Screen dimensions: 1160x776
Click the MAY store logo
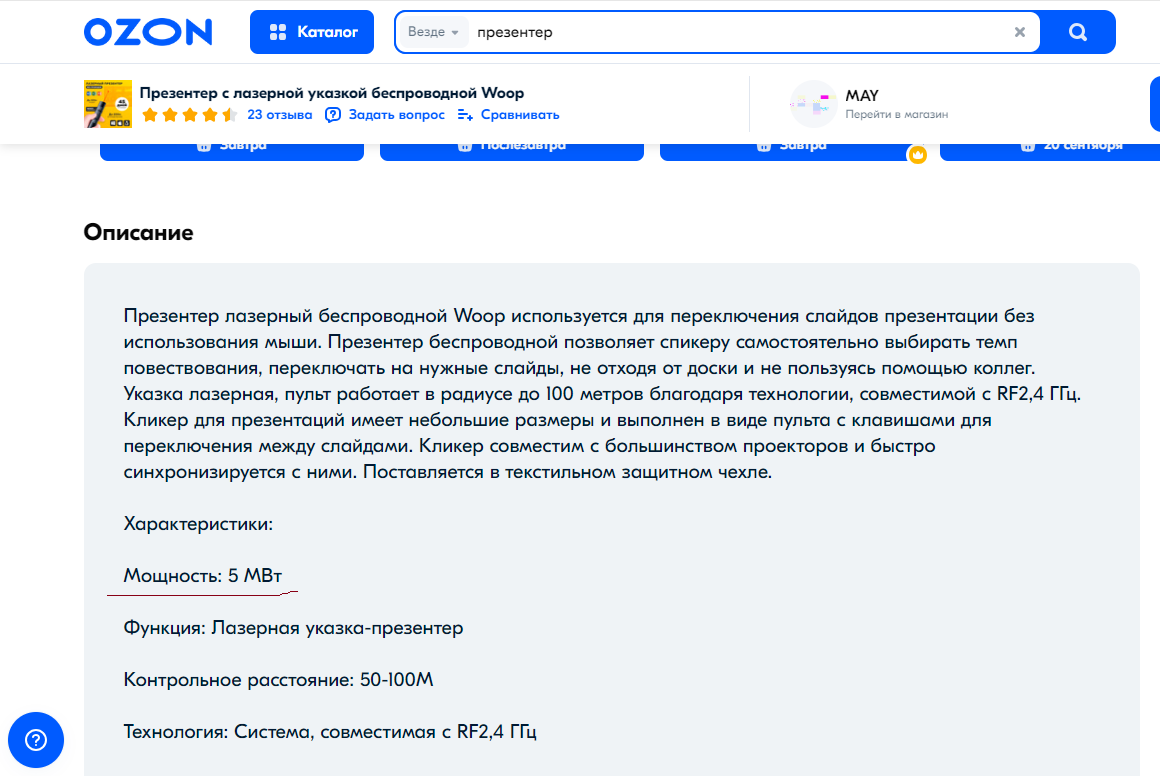point(813,104)
